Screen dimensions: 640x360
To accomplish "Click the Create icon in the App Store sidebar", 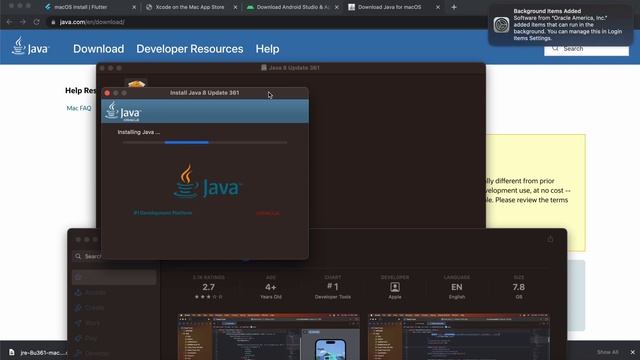I will coord(78,308).
